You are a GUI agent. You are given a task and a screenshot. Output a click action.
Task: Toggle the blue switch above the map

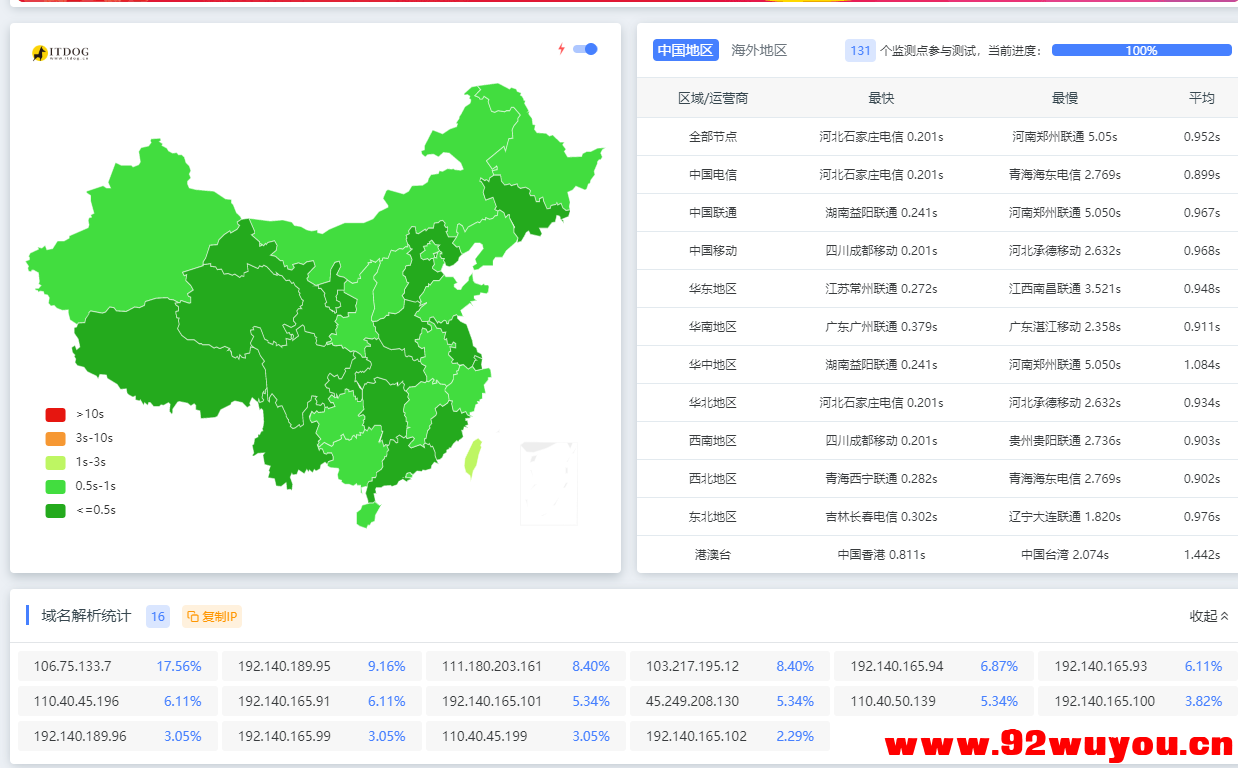click(586, 49)
